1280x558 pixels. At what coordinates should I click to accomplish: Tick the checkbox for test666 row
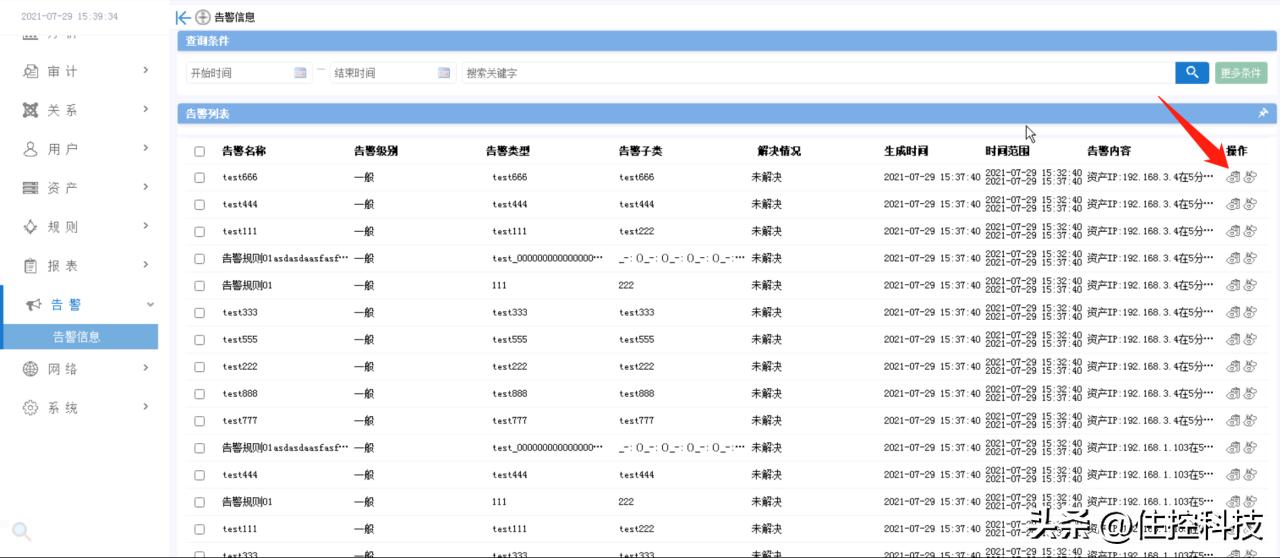pyautogui.click(x=200, y=177)
